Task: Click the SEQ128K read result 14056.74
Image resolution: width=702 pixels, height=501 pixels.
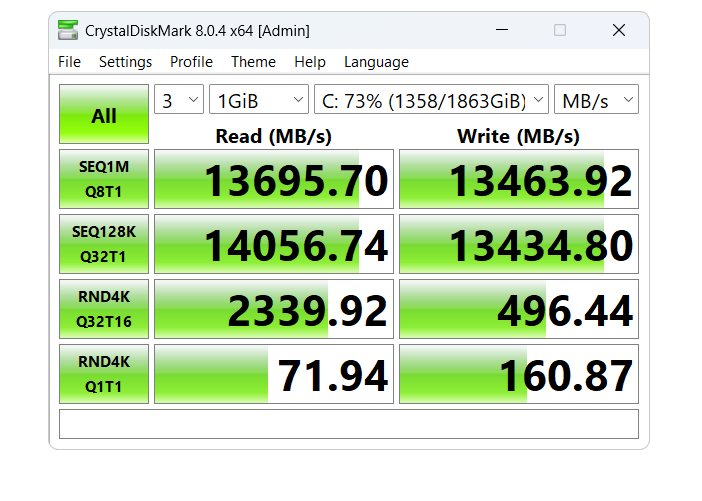Action: pyautogui.click(x=274, y=244)
